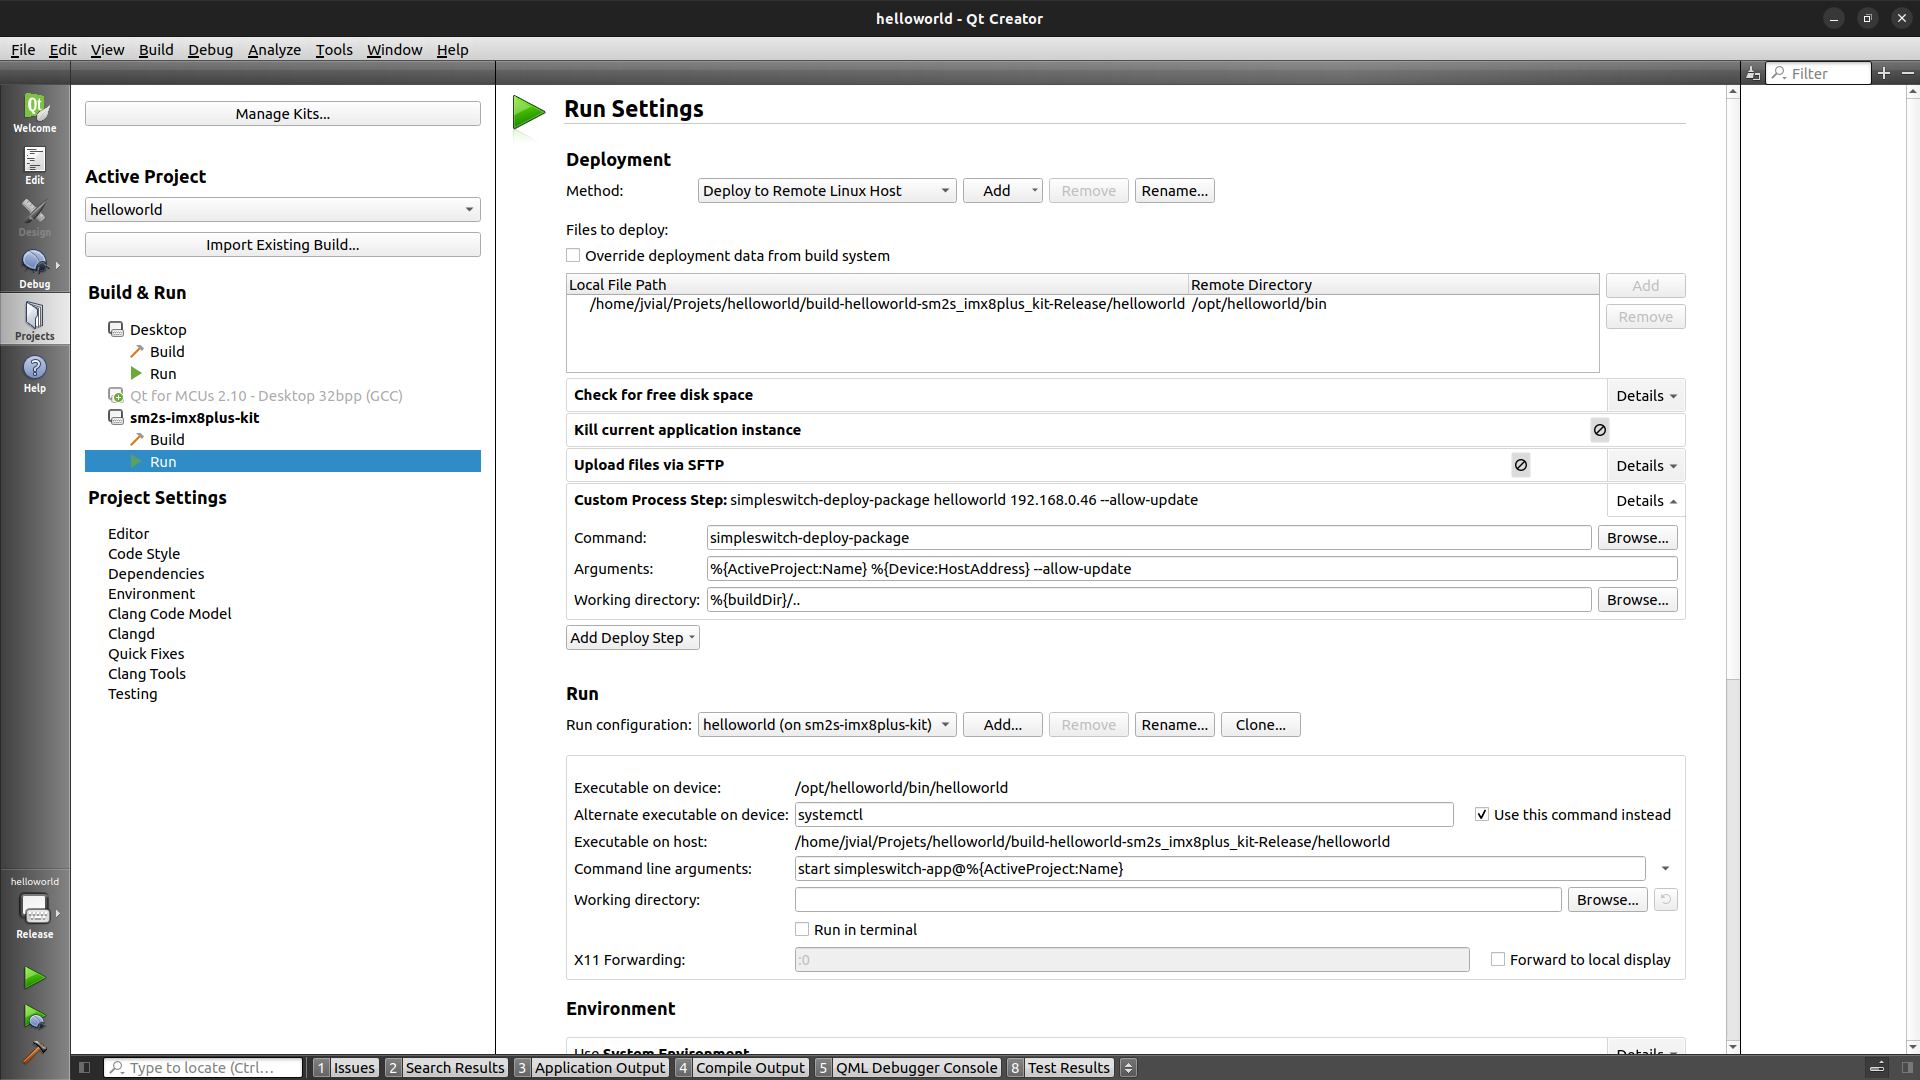This screenshot has width=1920, height=1080.
Task: Open the deployment Method dropdown
Action: click(826, 191)
